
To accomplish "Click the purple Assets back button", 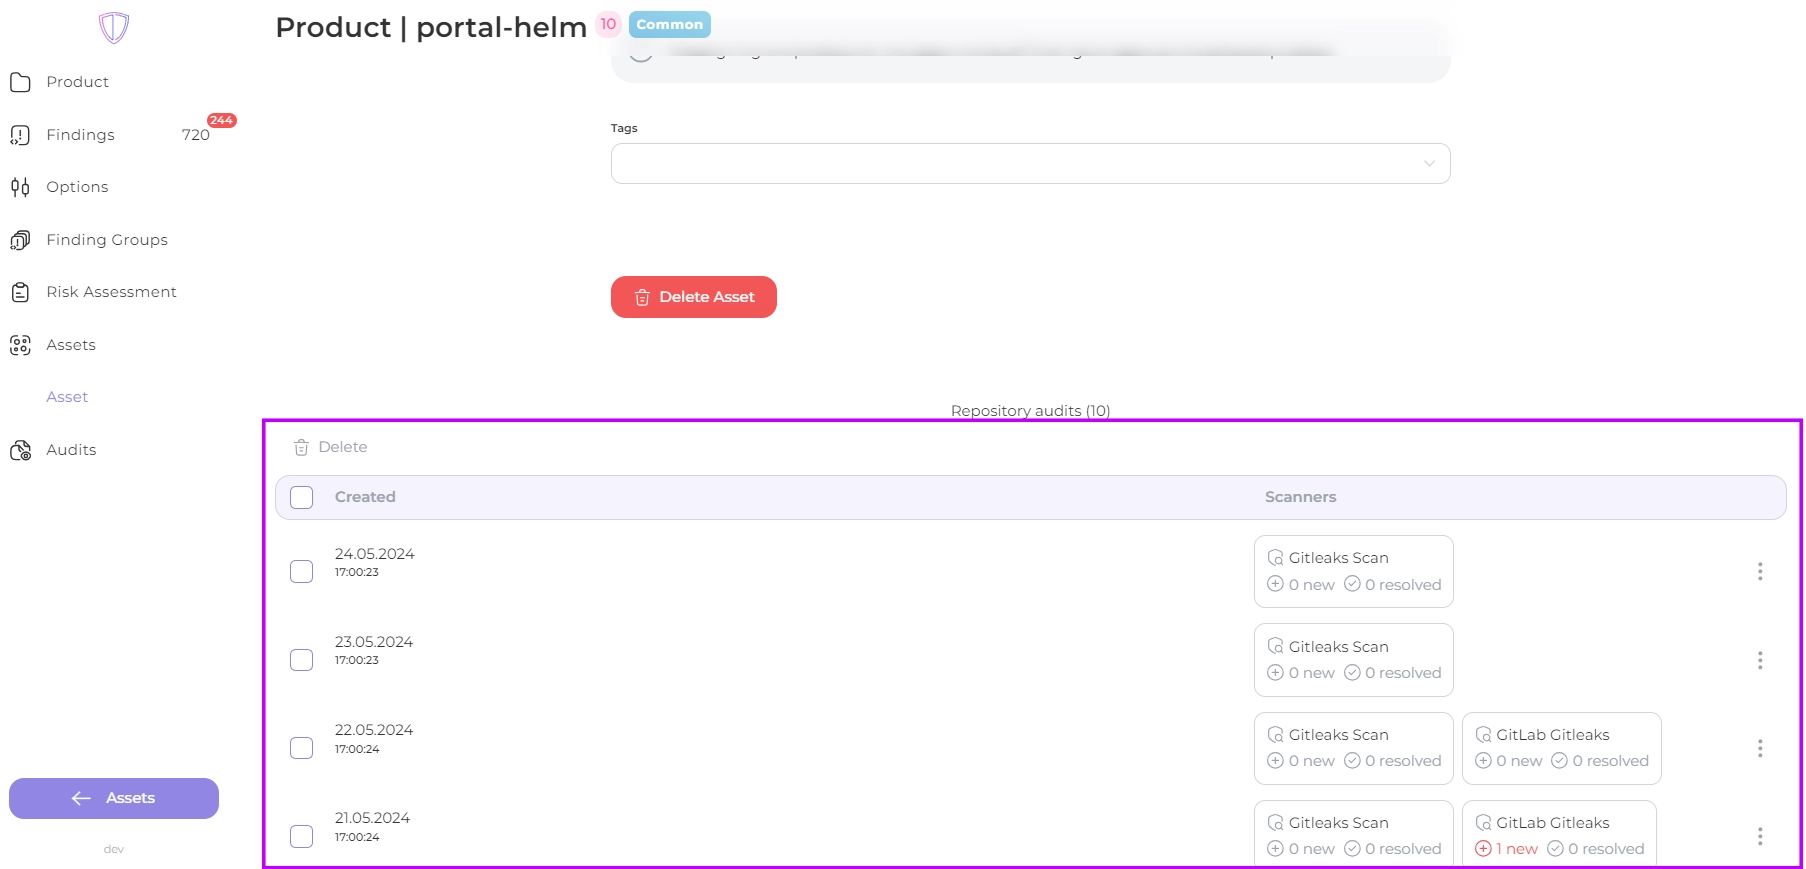I will coord(114,798).
